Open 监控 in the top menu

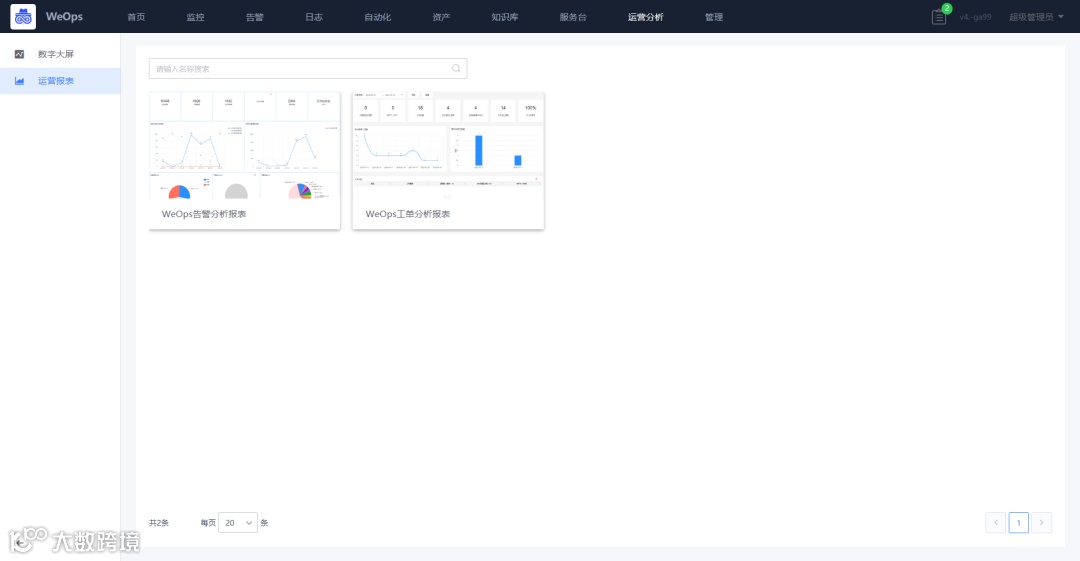click(196, 17)
